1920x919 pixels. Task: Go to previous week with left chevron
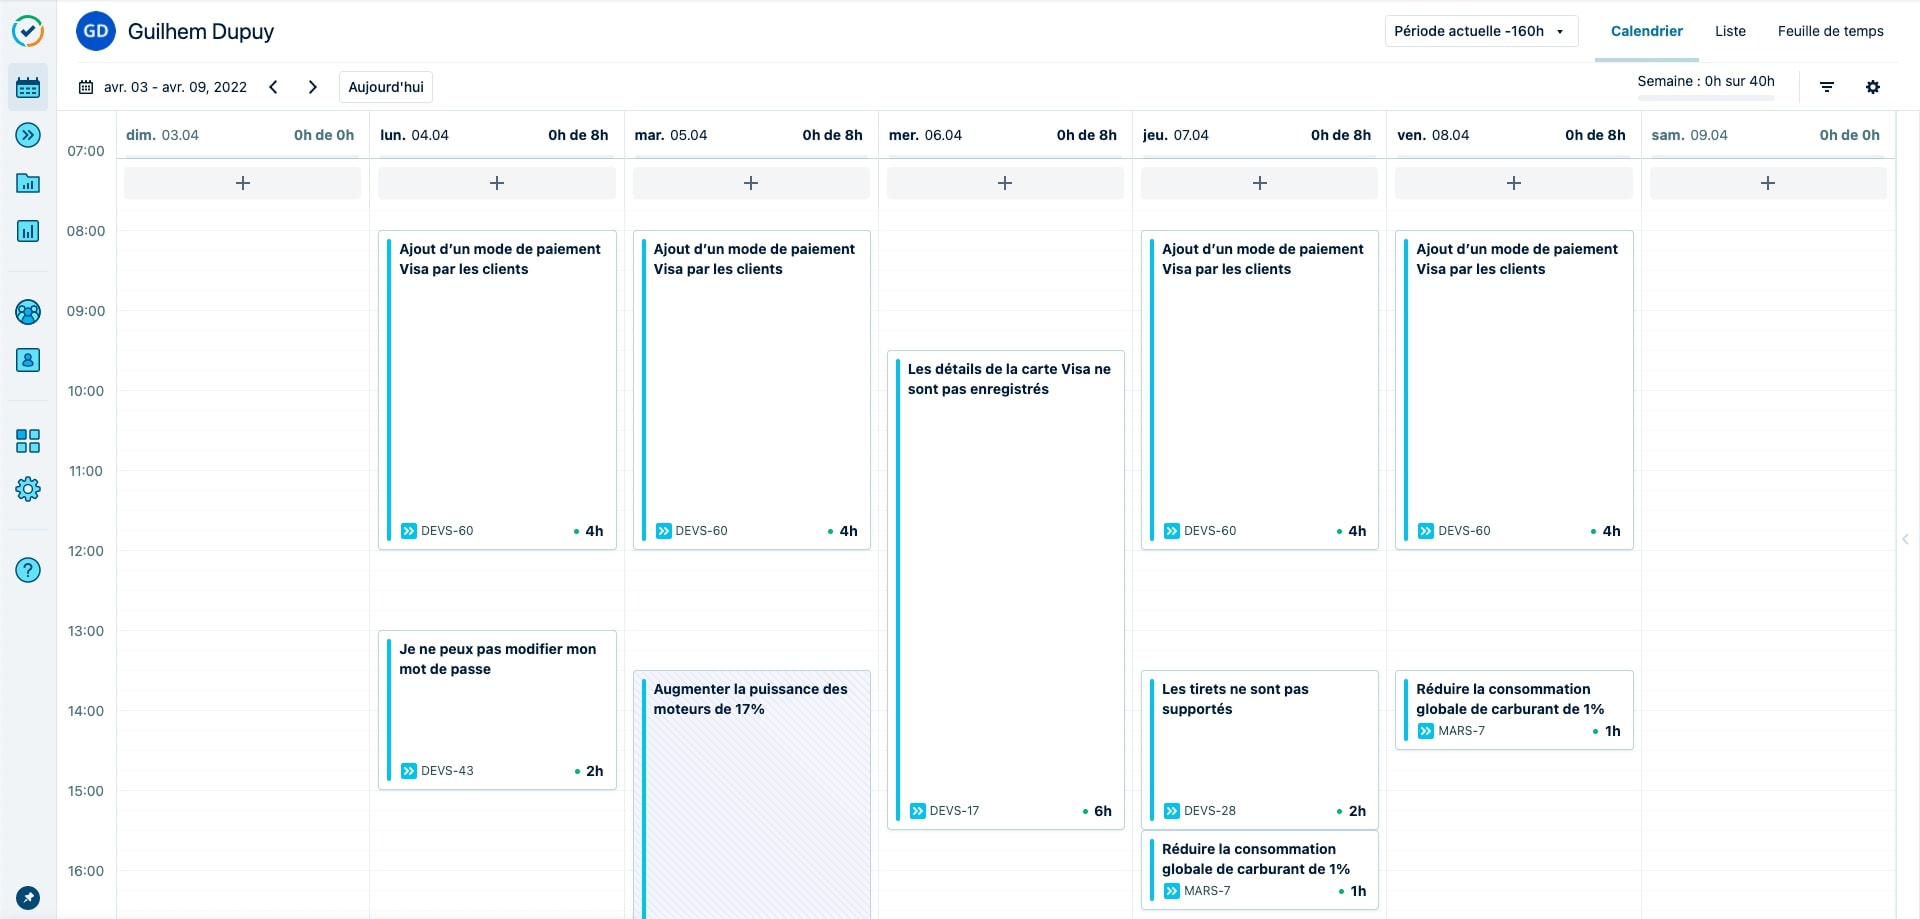click(273, 87)
